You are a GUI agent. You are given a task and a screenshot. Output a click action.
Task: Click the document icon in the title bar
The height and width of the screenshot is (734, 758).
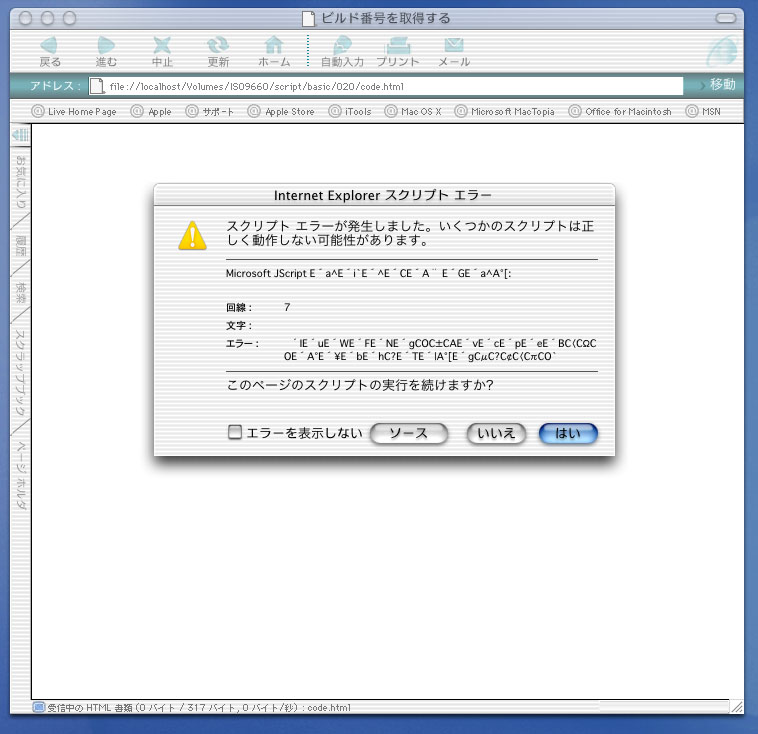[308, 18]
